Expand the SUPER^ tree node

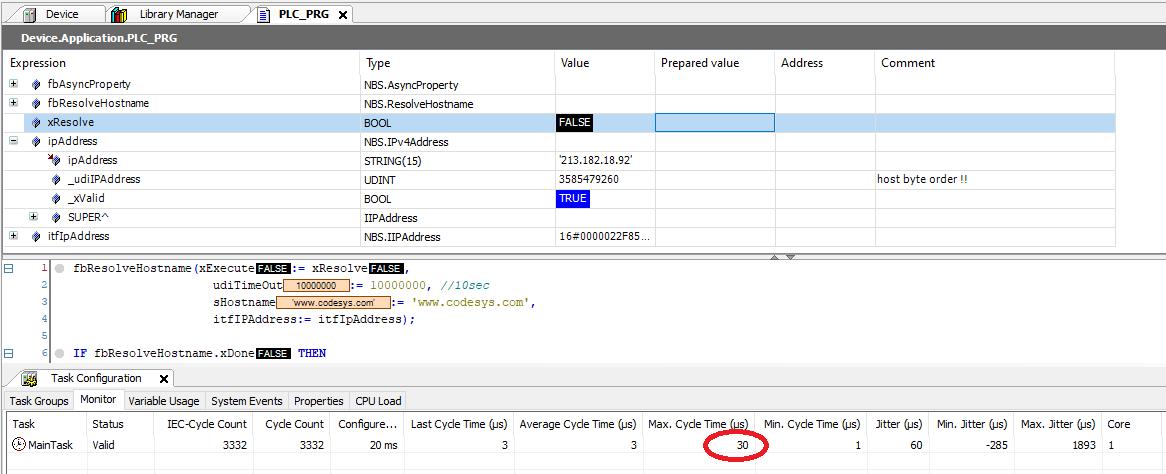33,217
